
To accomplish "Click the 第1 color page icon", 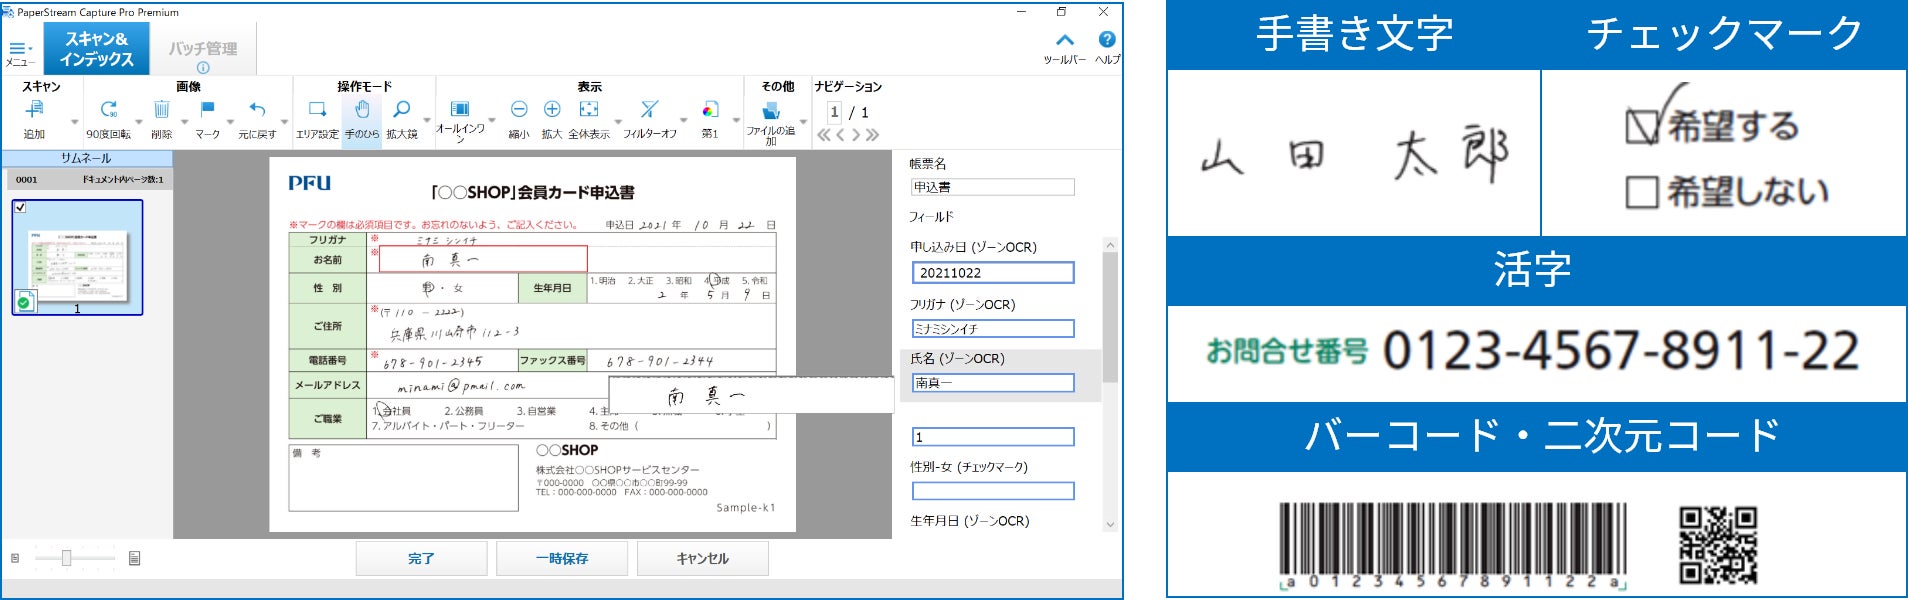I will point(710,110).
